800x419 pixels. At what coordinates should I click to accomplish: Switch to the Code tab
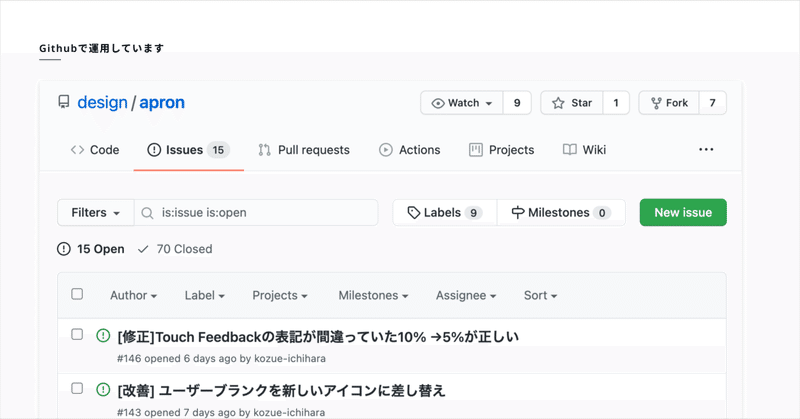tap(95, 150)
